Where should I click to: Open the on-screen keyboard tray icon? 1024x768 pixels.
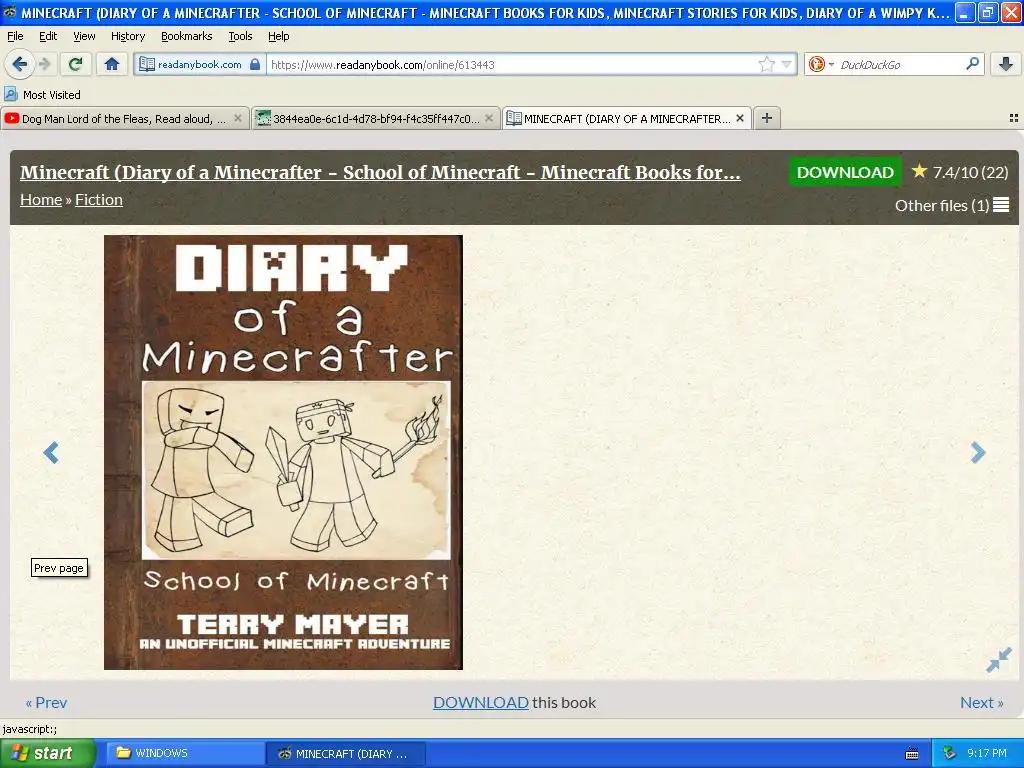(912, 754)
